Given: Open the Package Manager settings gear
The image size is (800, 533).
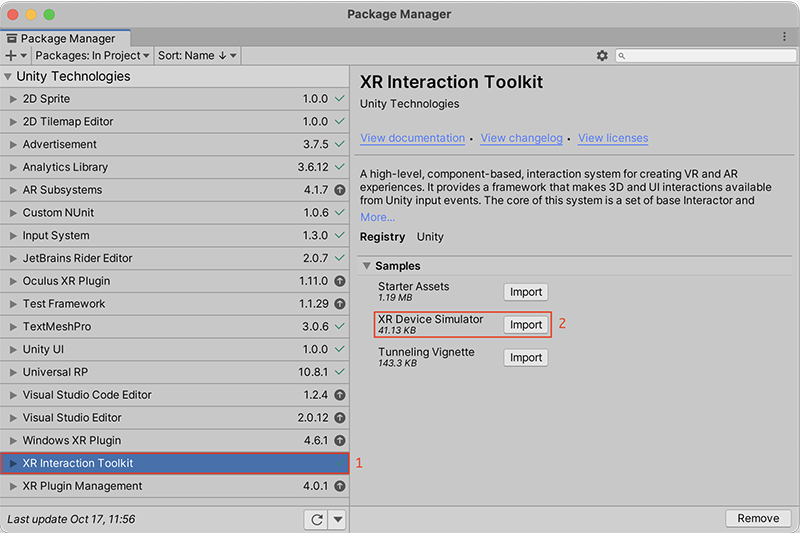Looking at the screenshot, I should (x=602, y=56).
